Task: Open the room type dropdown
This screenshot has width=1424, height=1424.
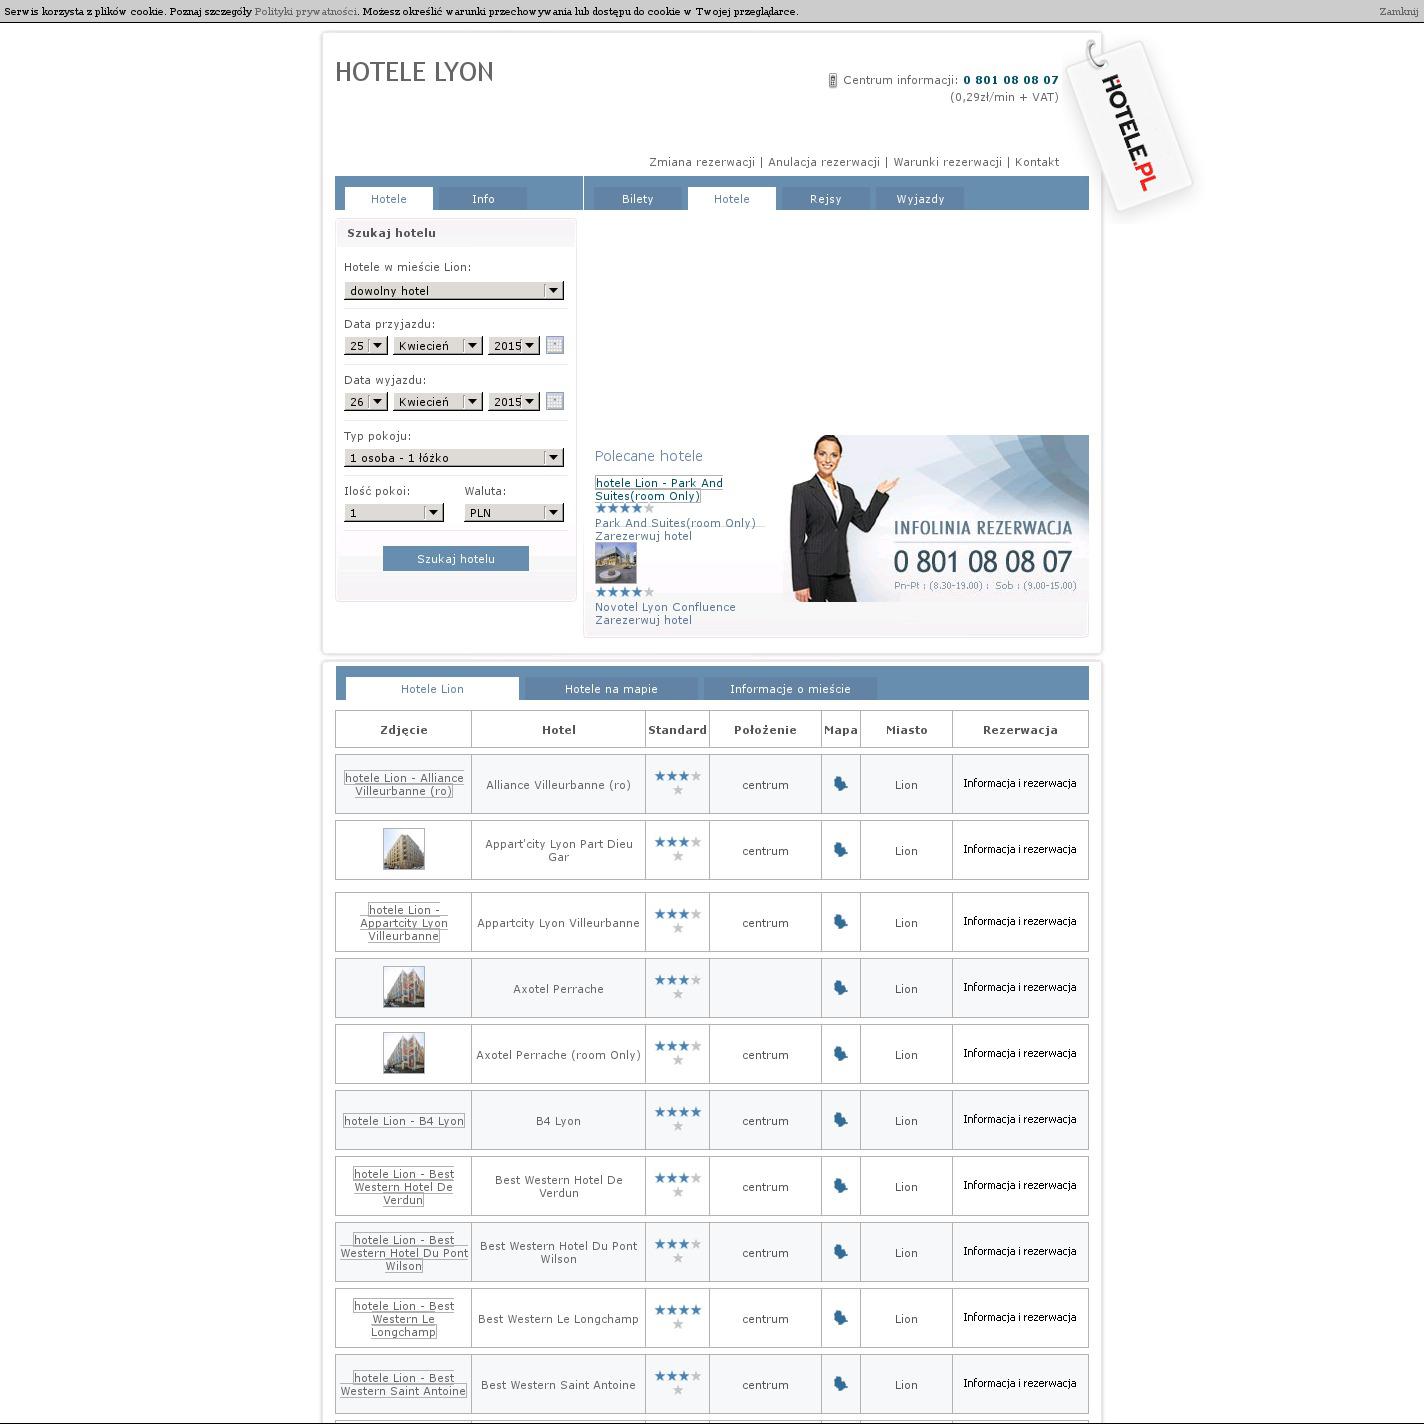Action: [454, 458]
